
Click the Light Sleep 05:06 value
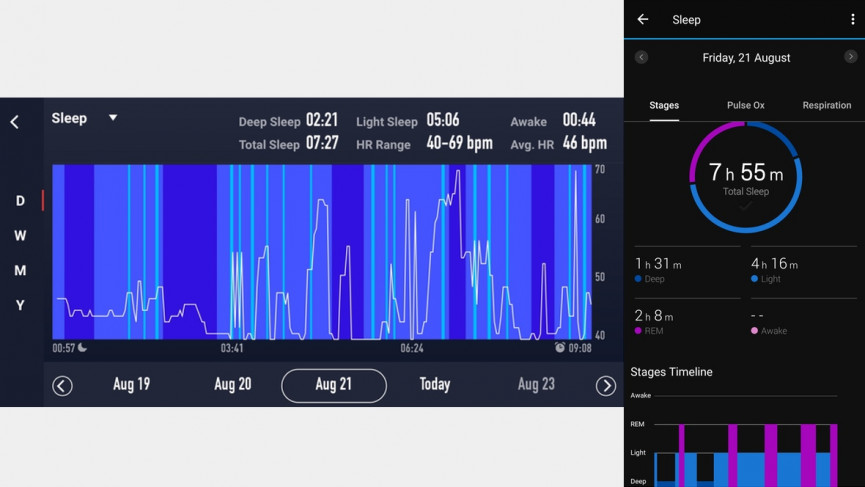point(442,120)
